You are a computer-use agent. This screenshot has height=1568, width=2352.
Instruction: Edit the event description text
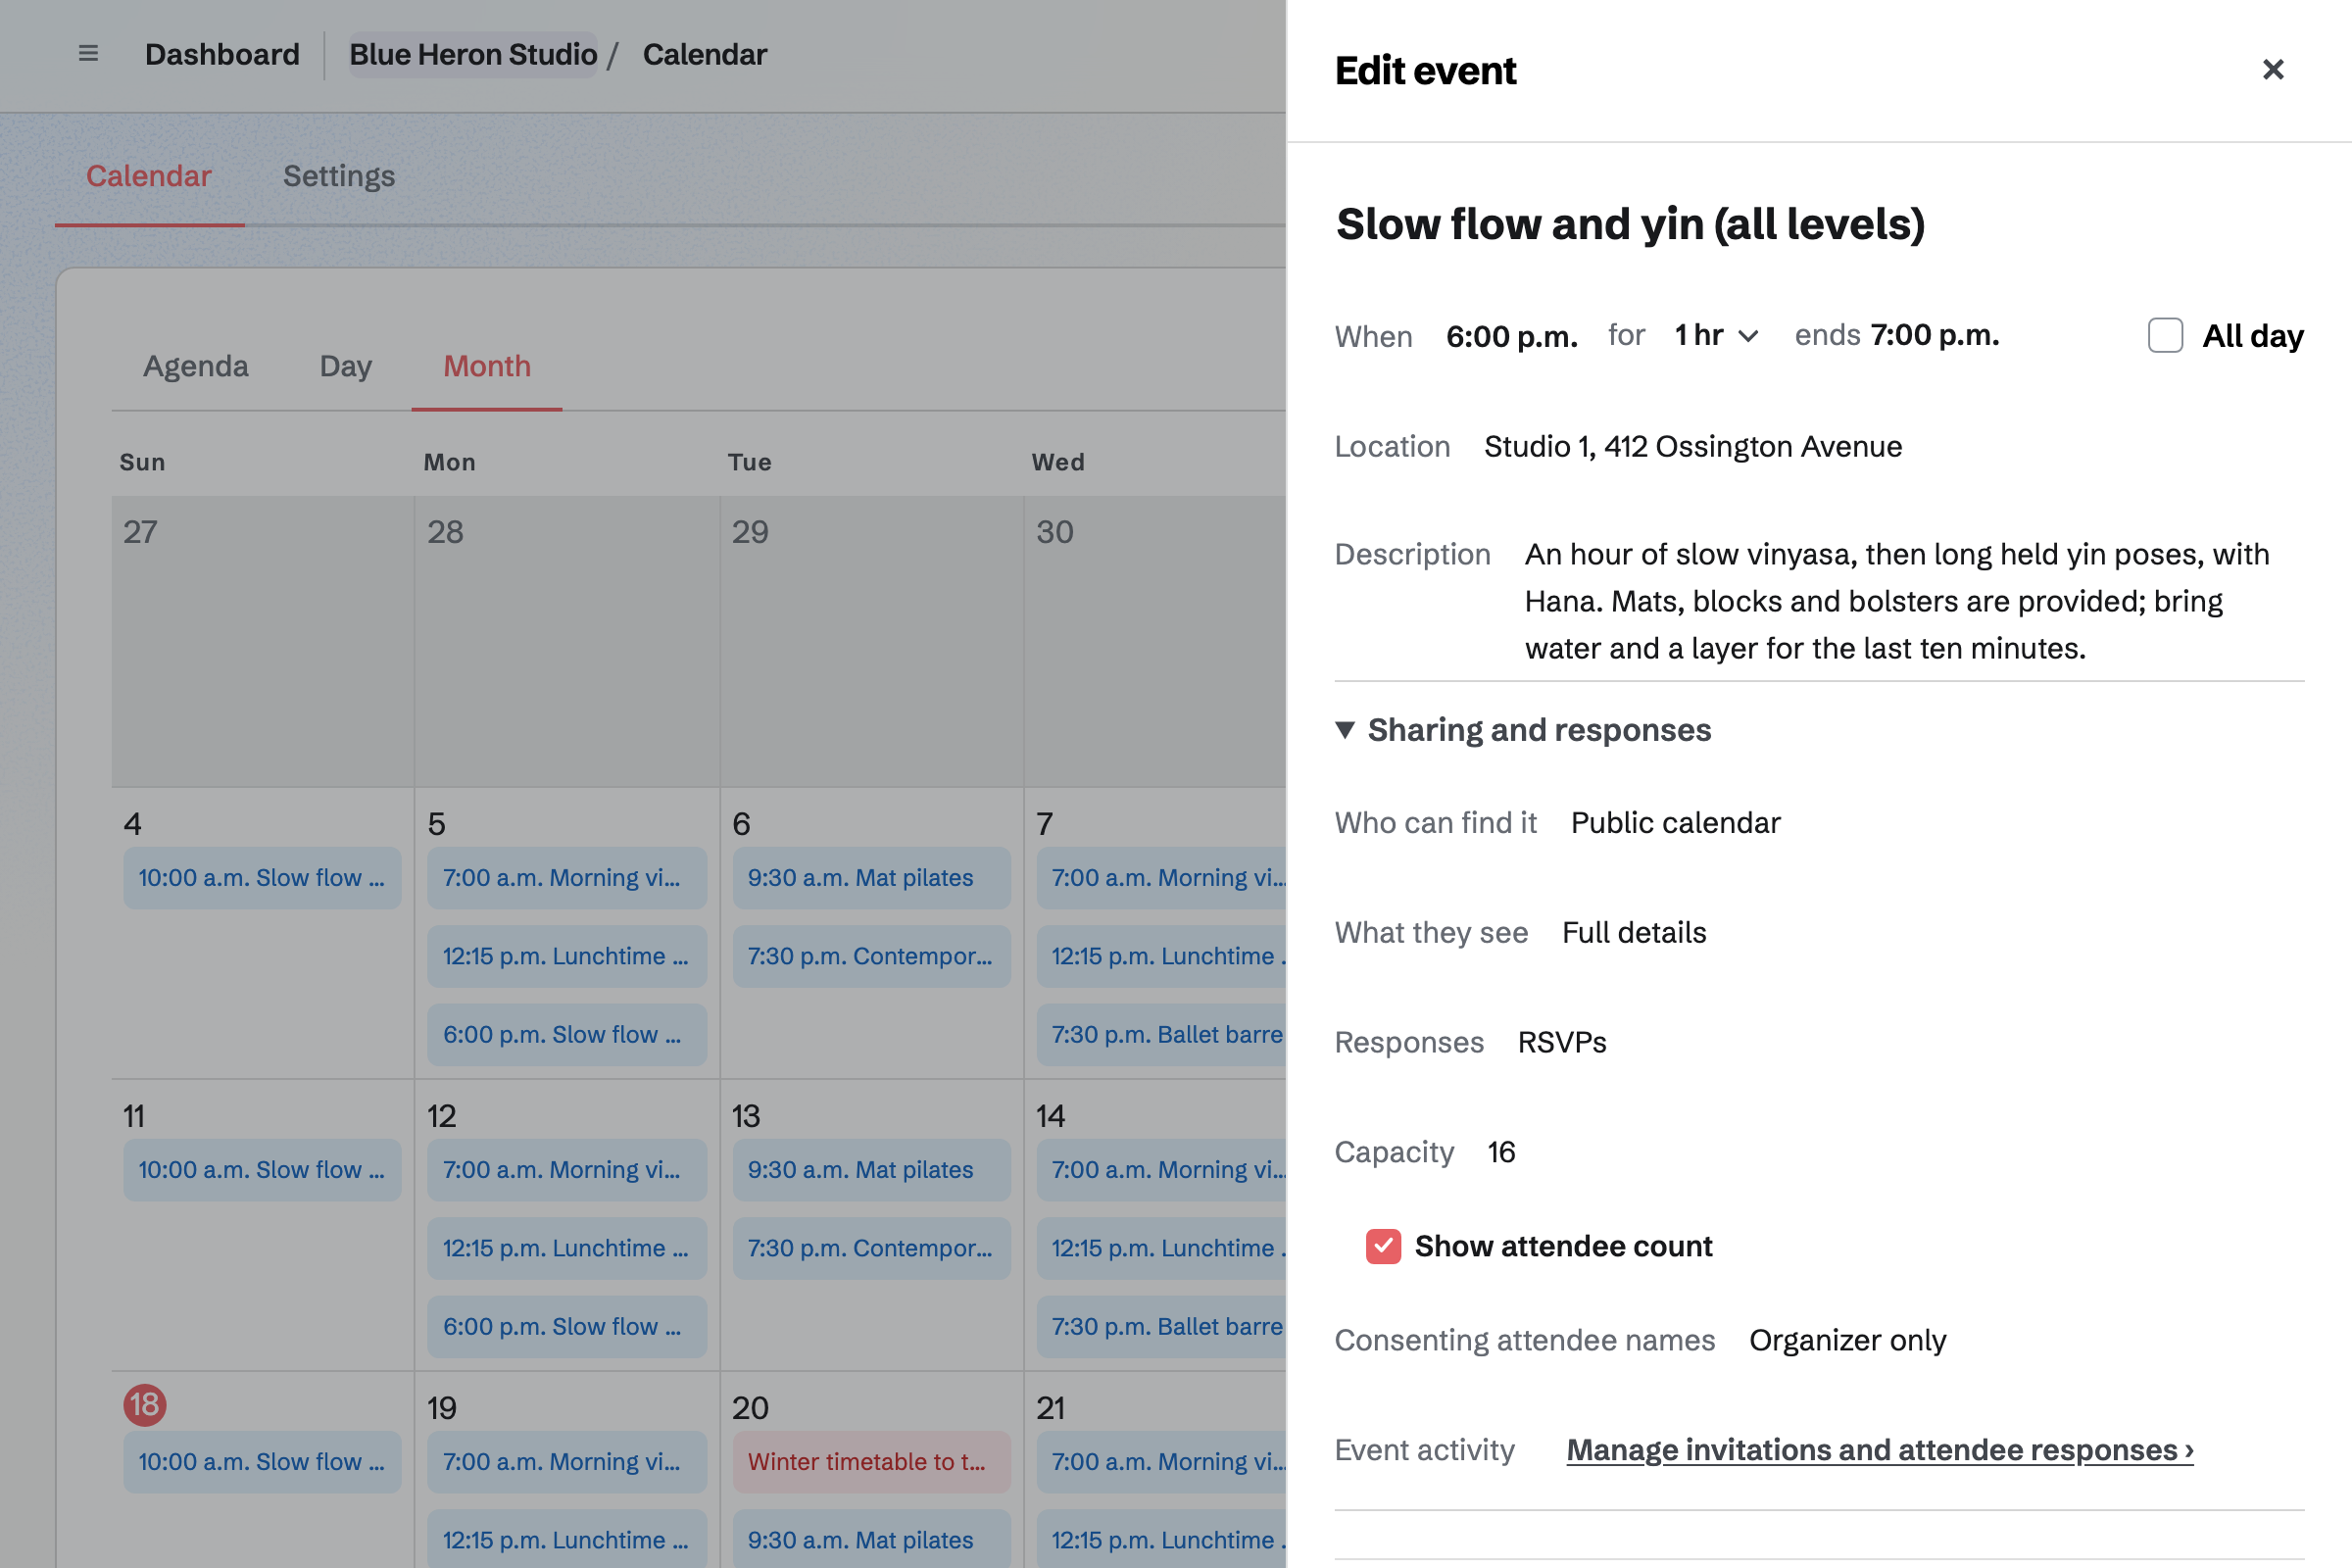[1897, 601]
